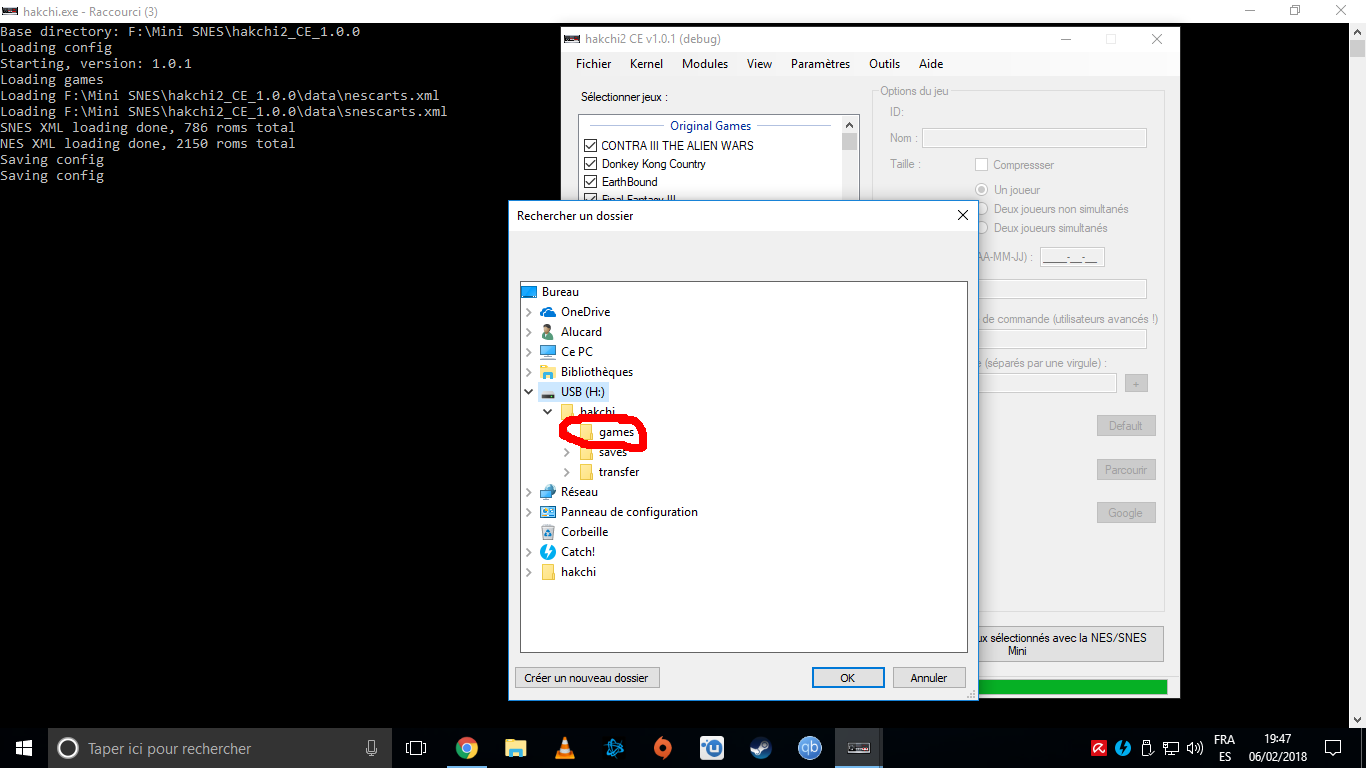Select the circled games folder
1366x768 pixels.
(x=616, y=432)
